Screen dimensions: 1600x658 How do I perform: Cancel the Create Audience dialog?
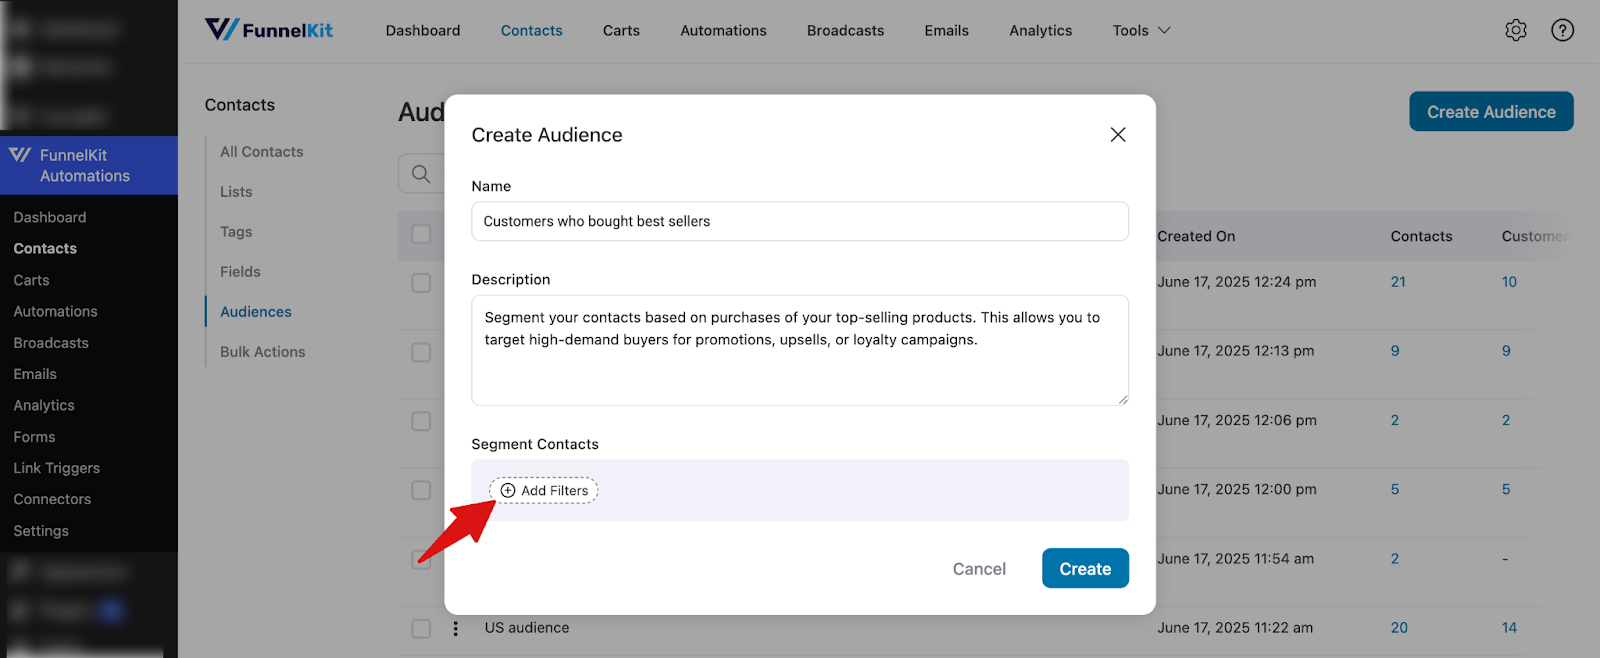point(979,568)
